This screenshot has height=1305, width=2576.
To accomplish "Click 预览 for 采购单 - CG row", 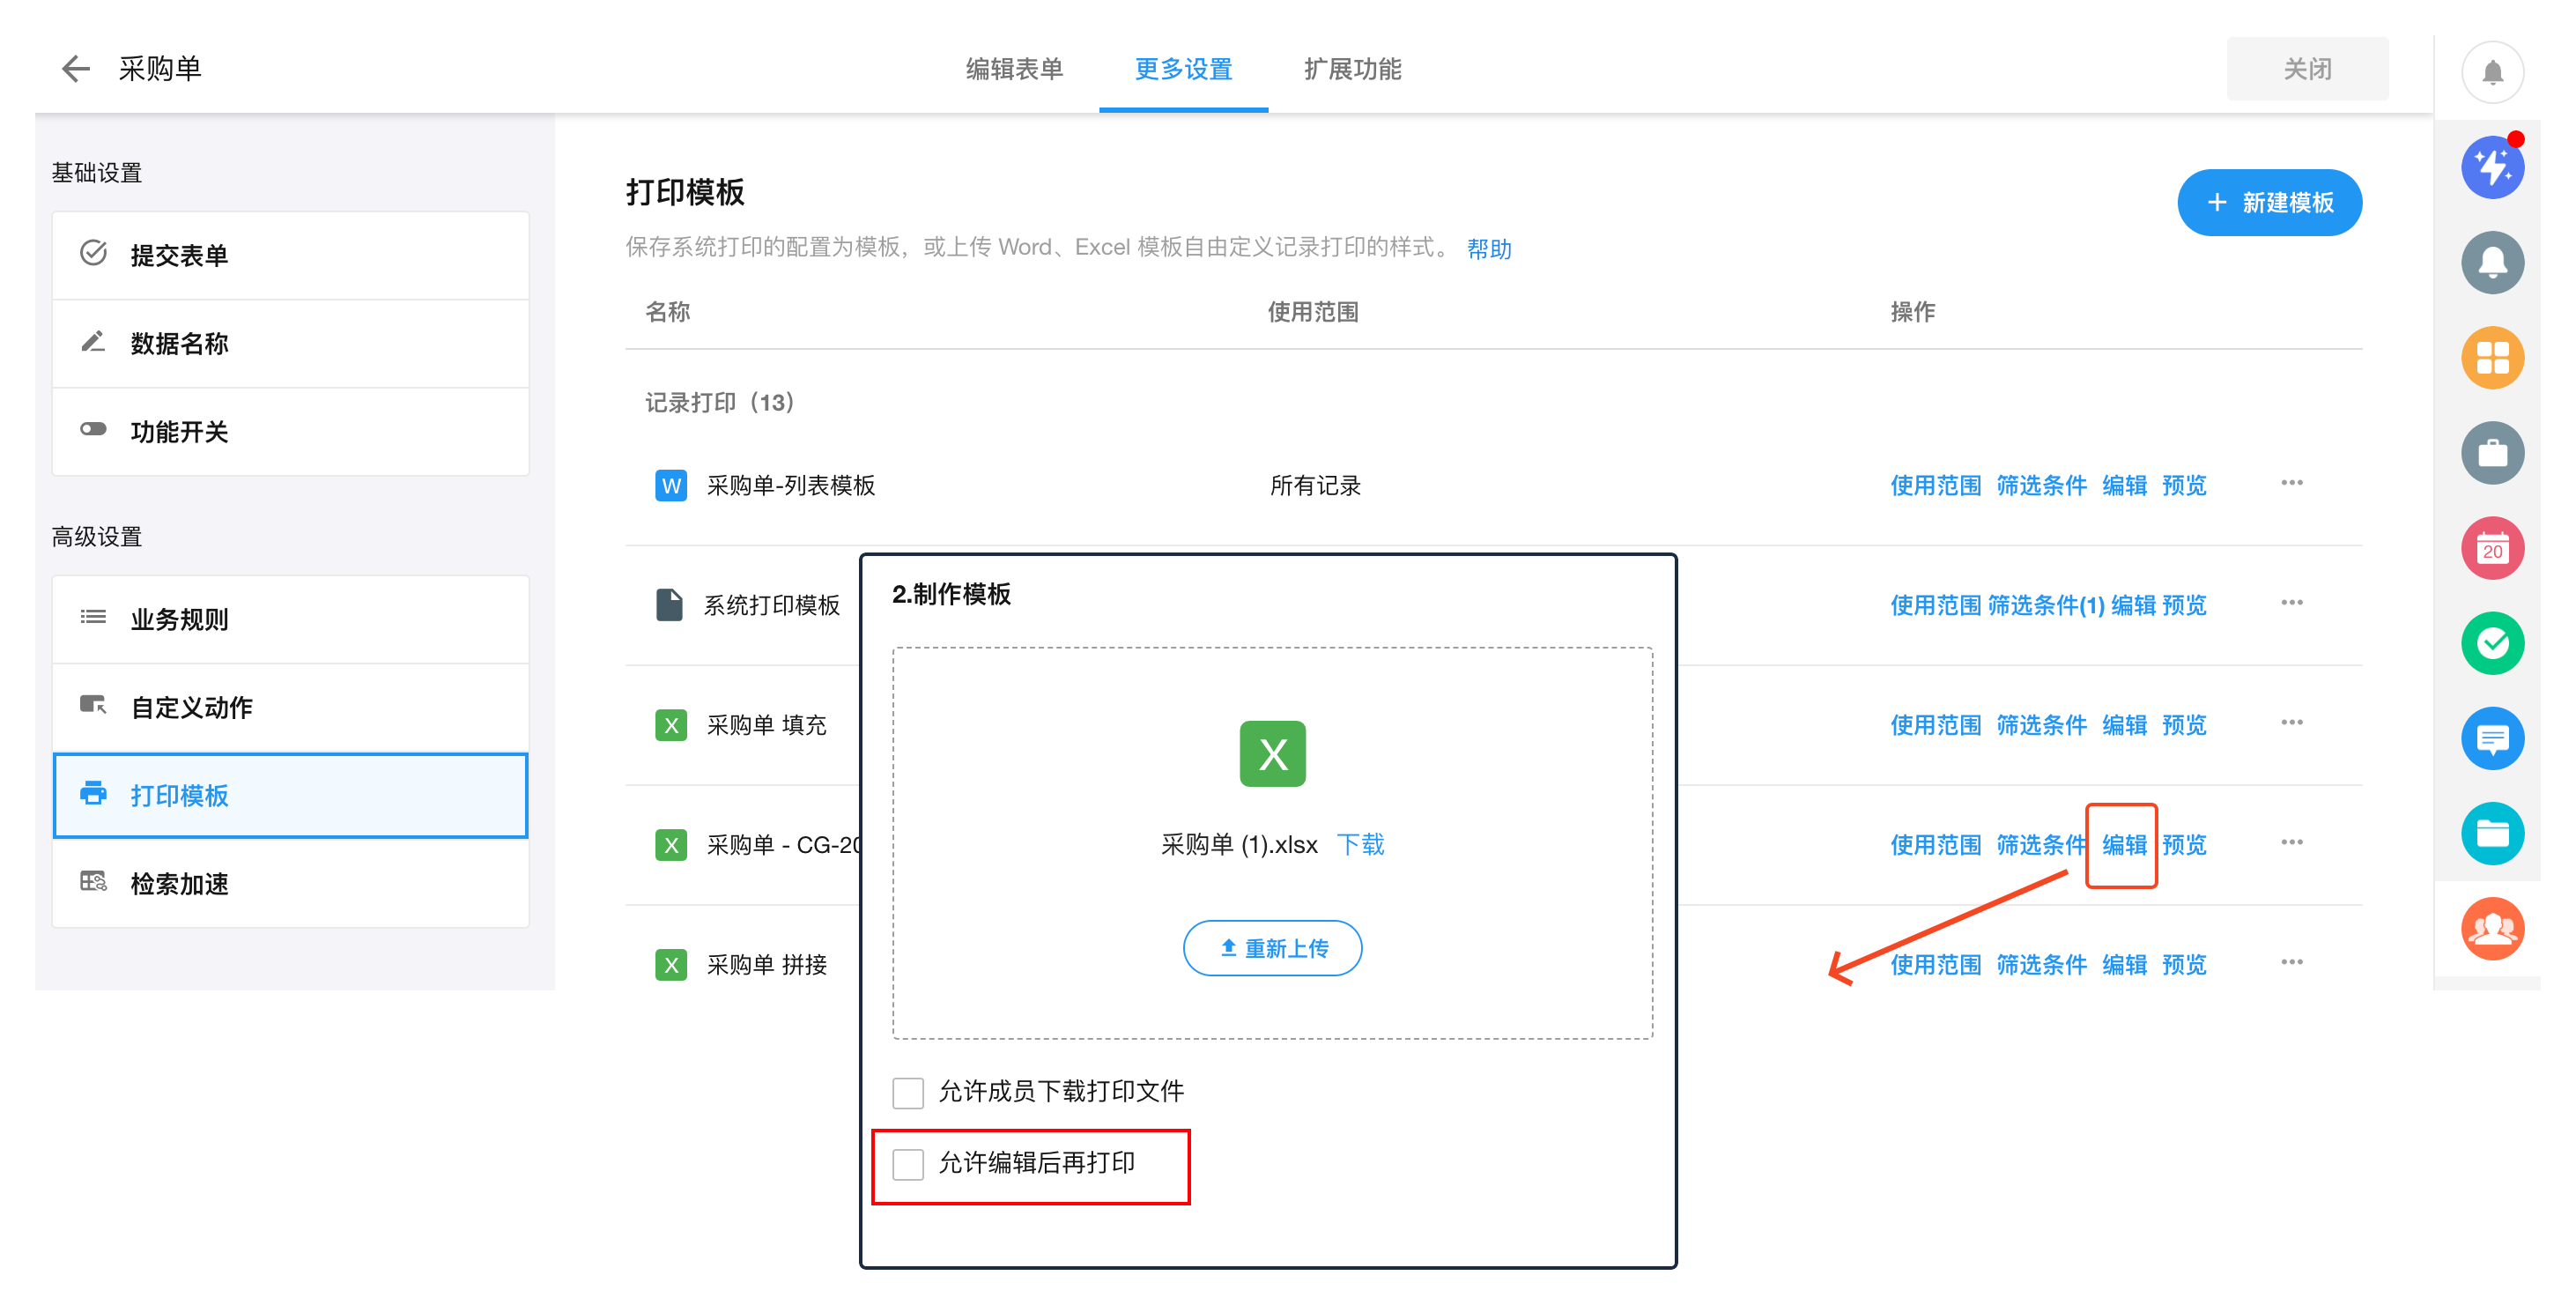I will pyautogui.click(x=2184, y=846).
